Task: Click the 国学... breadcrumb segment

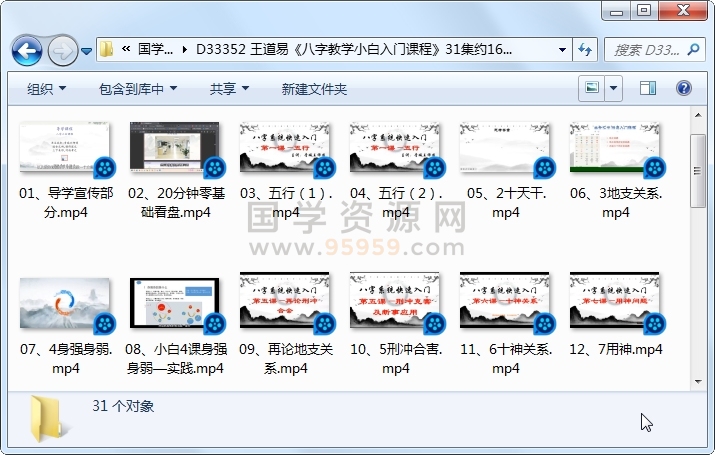Action: 155,49
